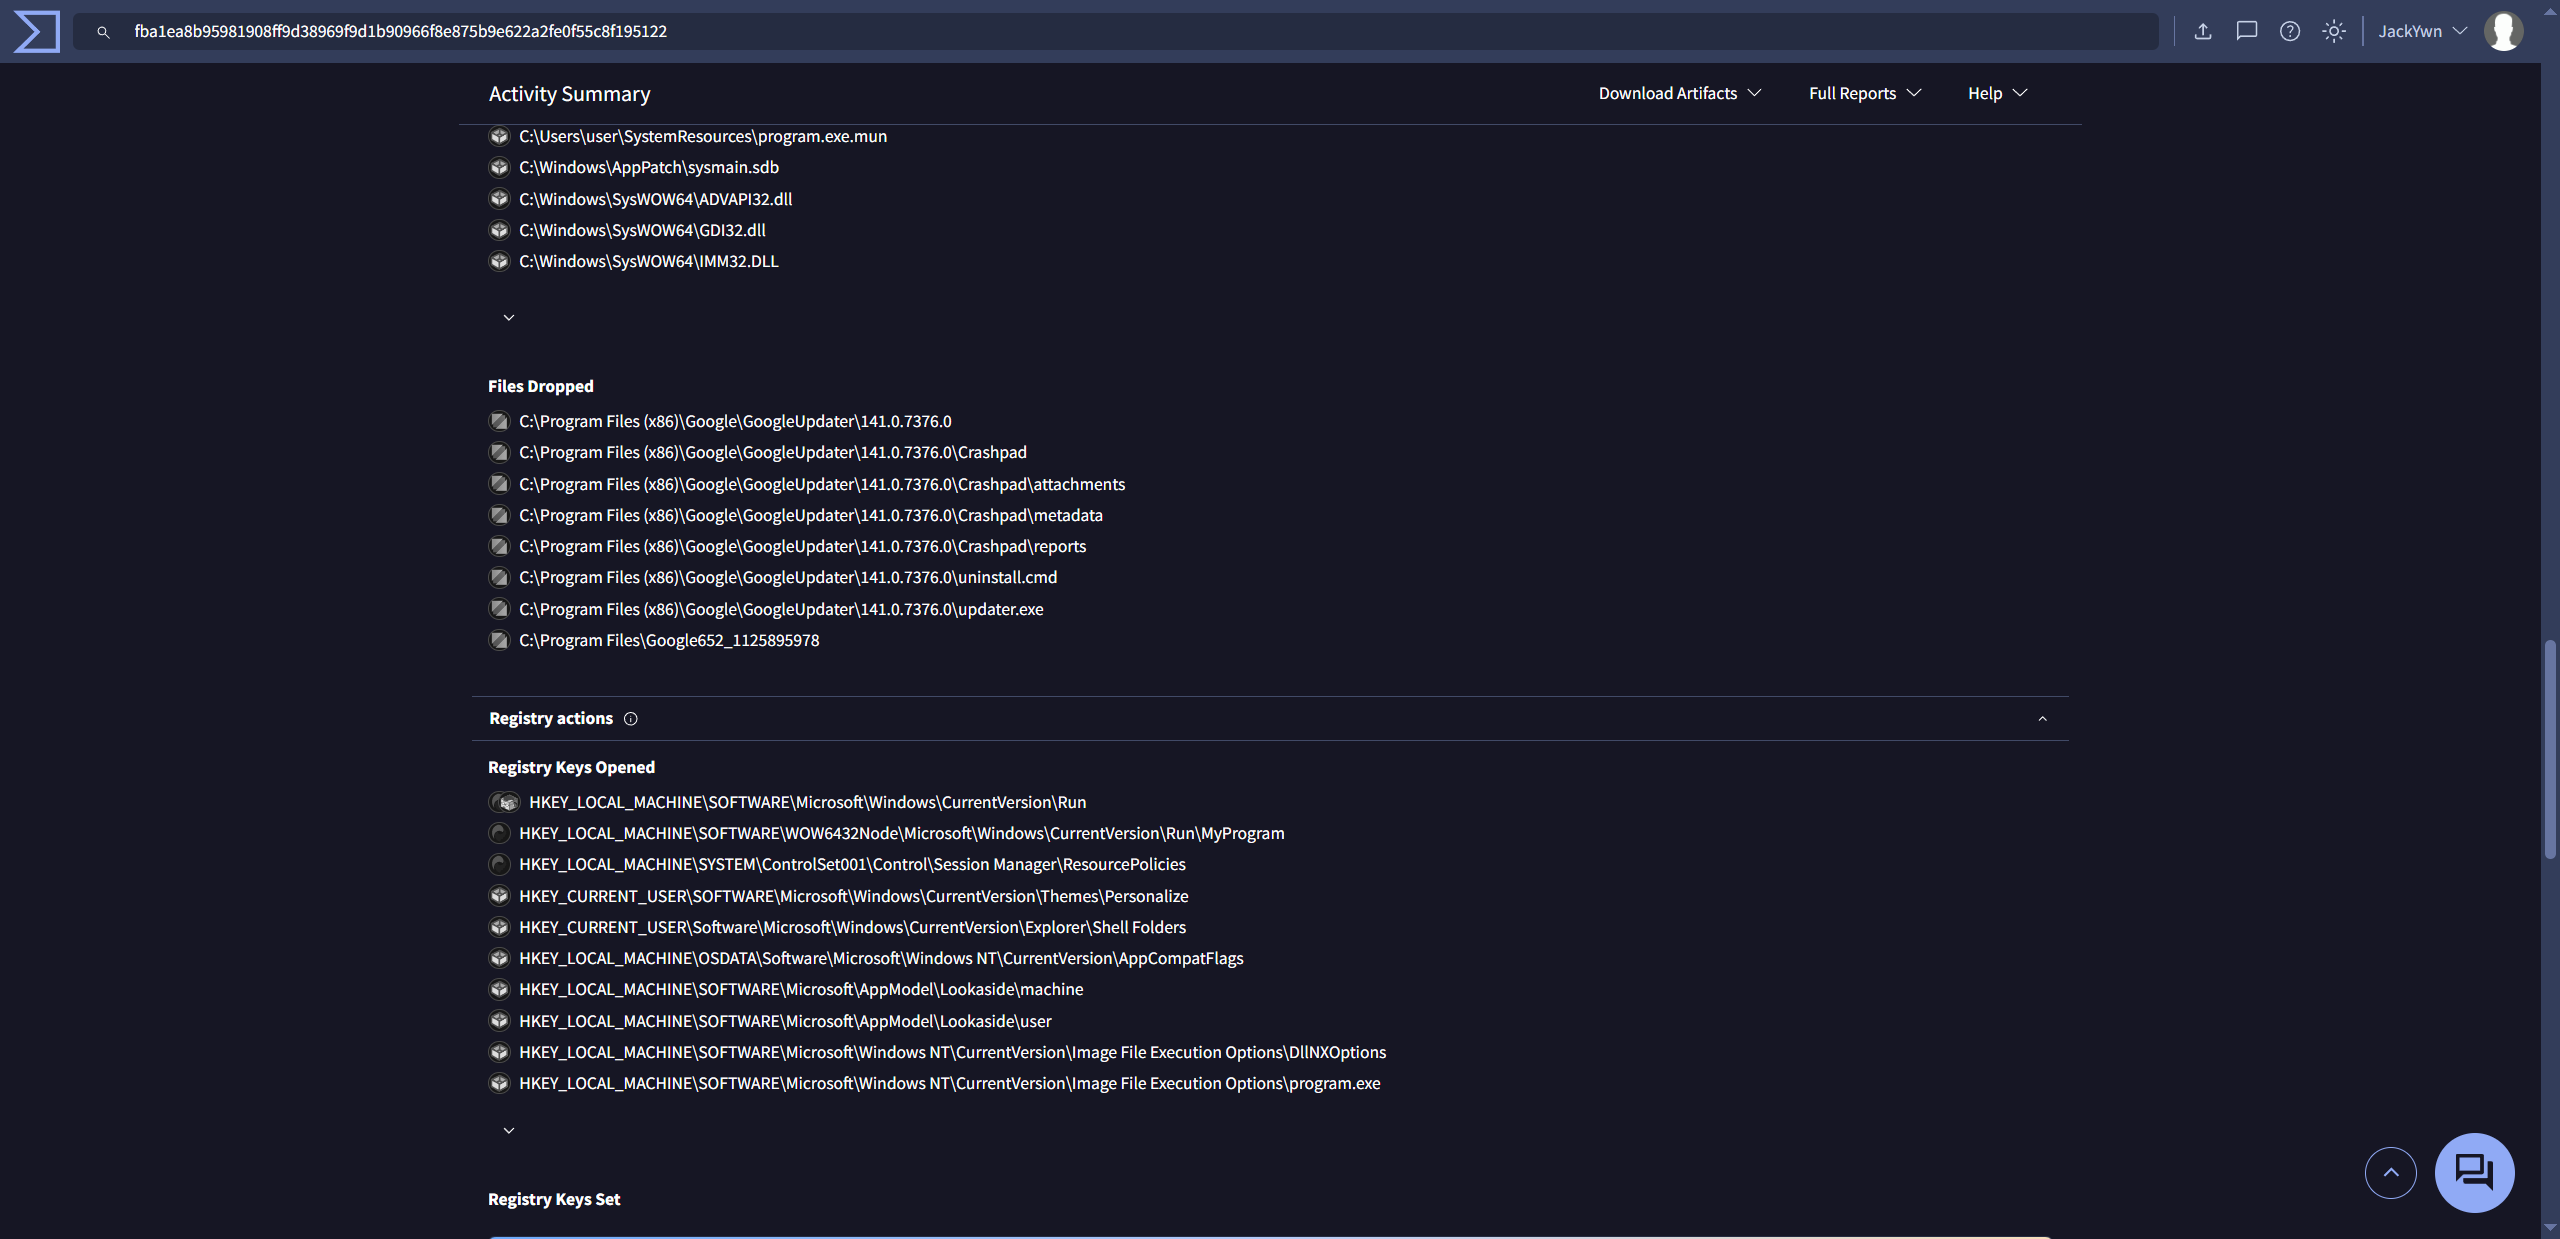2560x1239 pixels.
Task: Click the VirusTotal logo icon
Action: (x=37, y=31)
